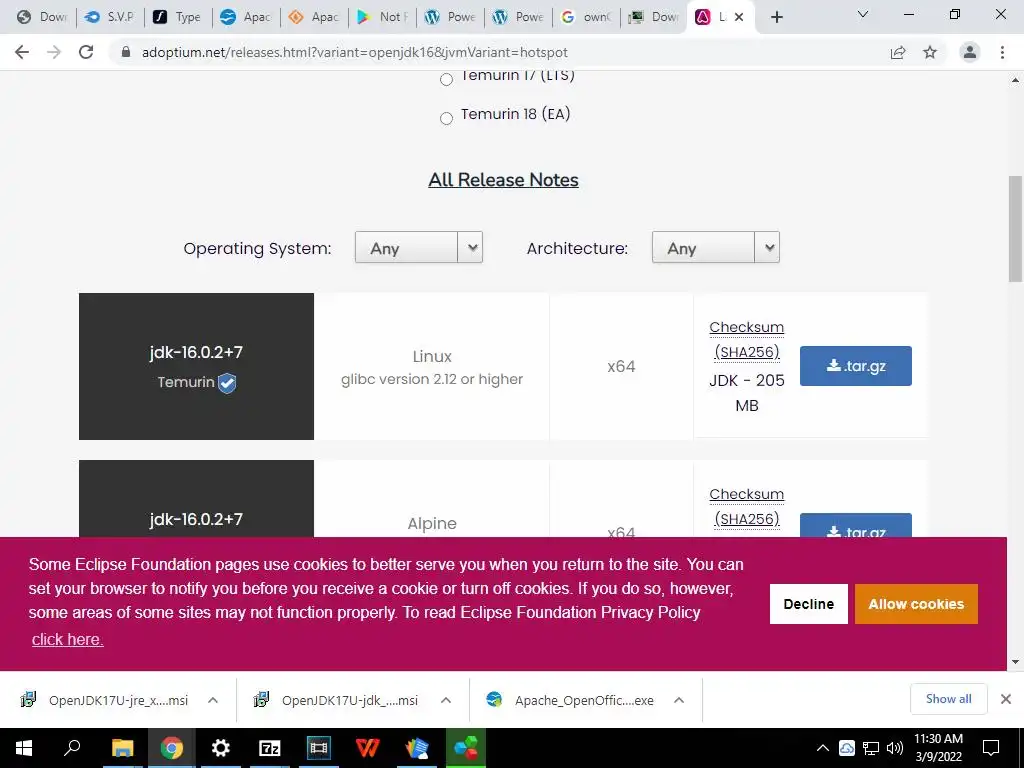Open Windows taskbar search

coord(72,748)
